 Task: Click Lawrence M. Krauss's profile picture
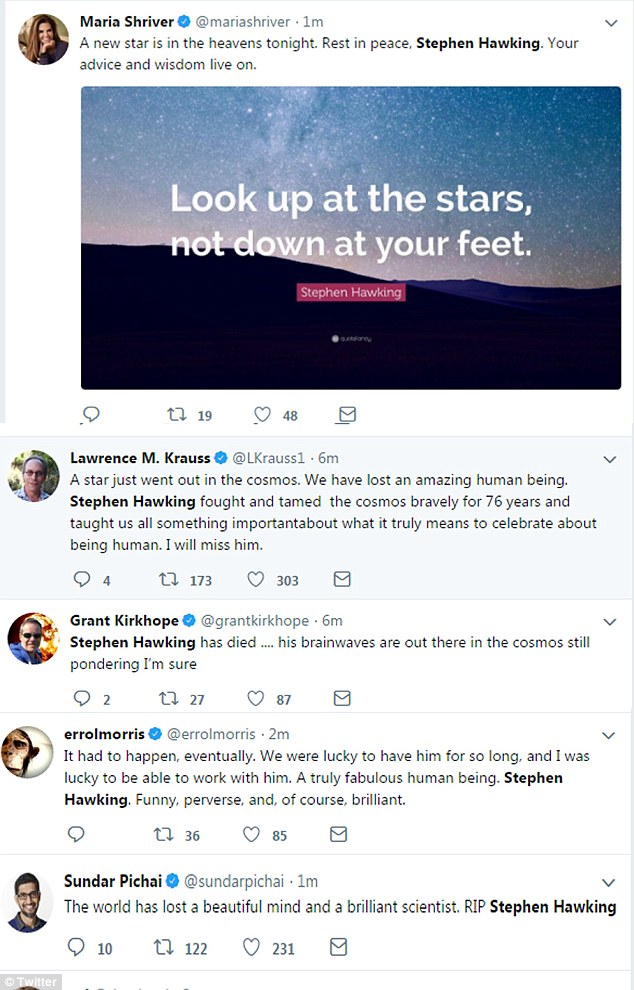tap(32, 475)
